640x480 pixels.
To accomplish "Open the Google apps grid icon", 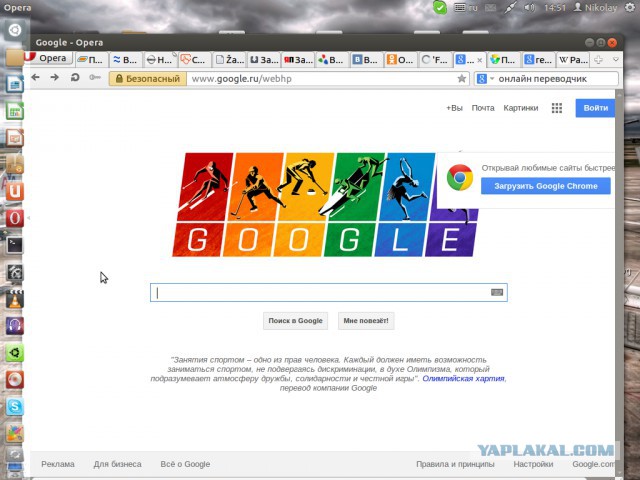I will [557, 108].
